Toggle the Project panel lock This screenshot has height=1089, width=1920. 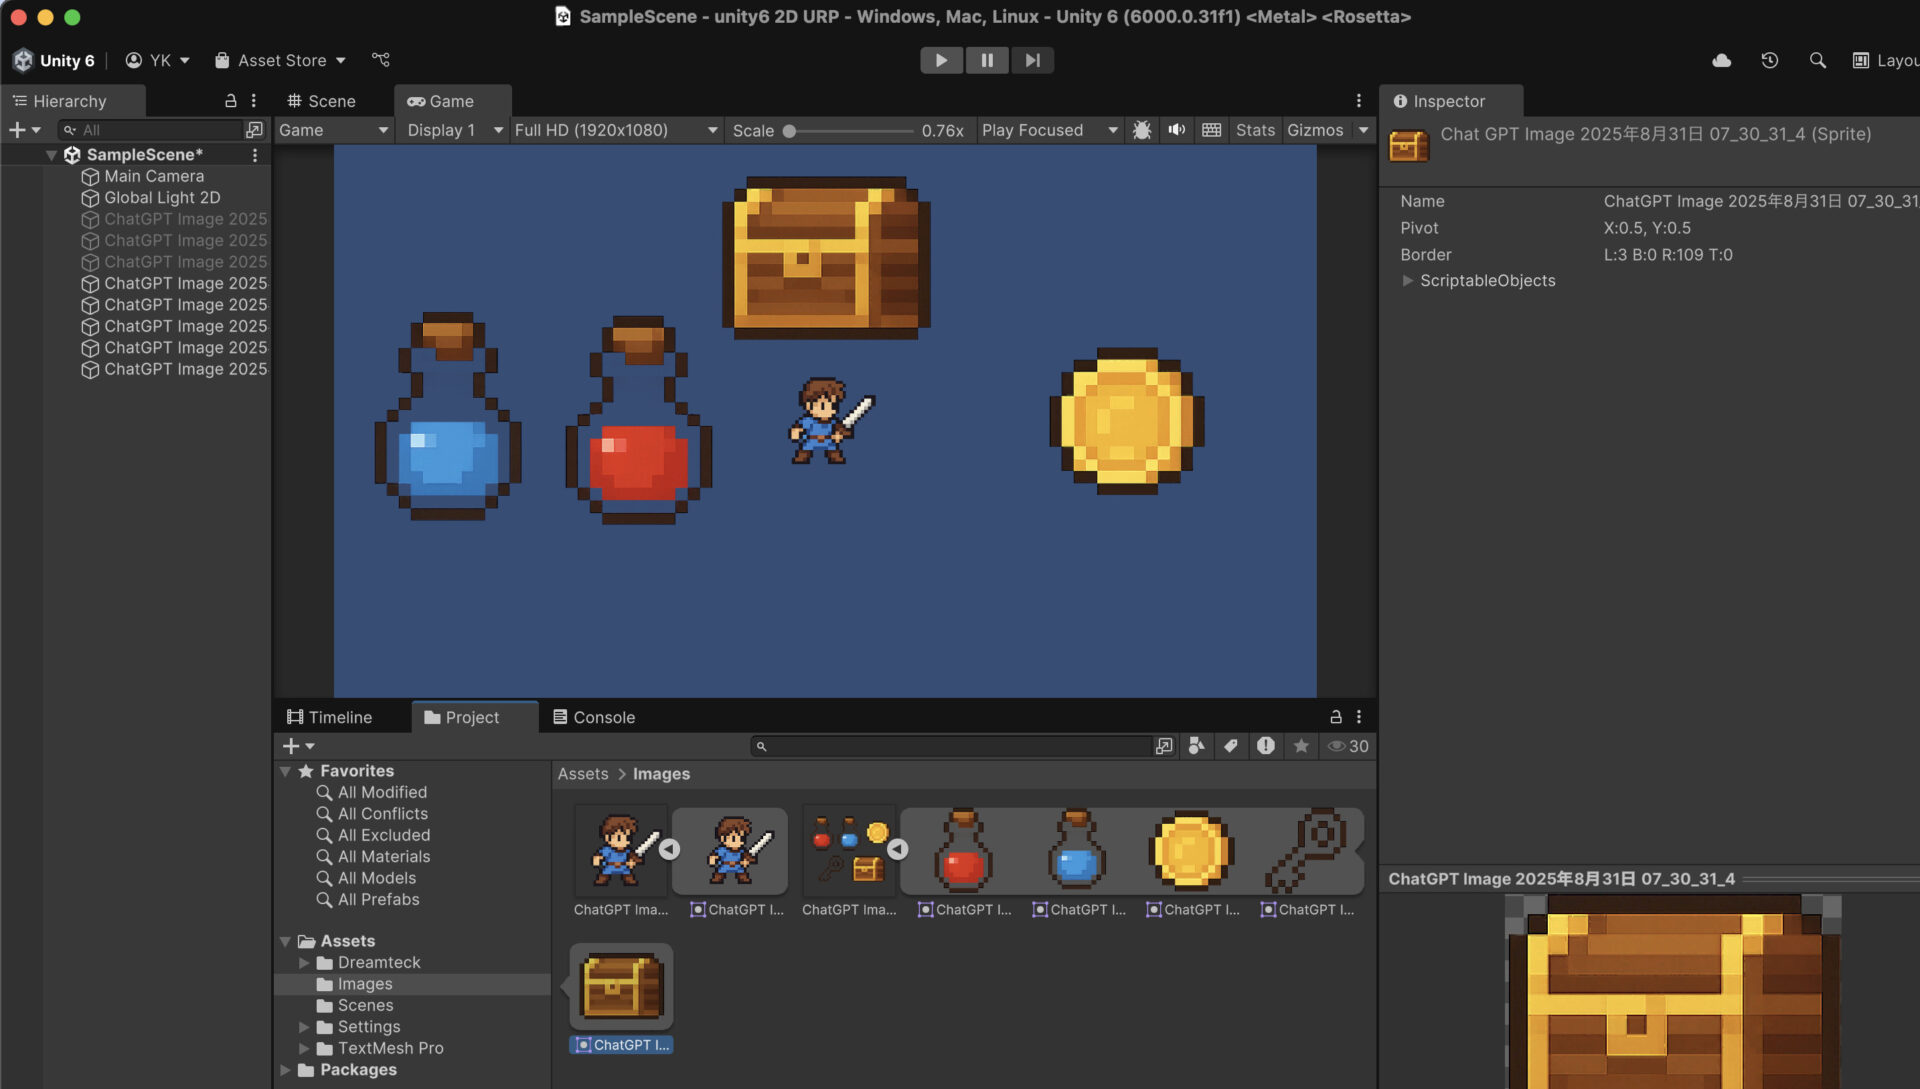[x=1335, y=717]
